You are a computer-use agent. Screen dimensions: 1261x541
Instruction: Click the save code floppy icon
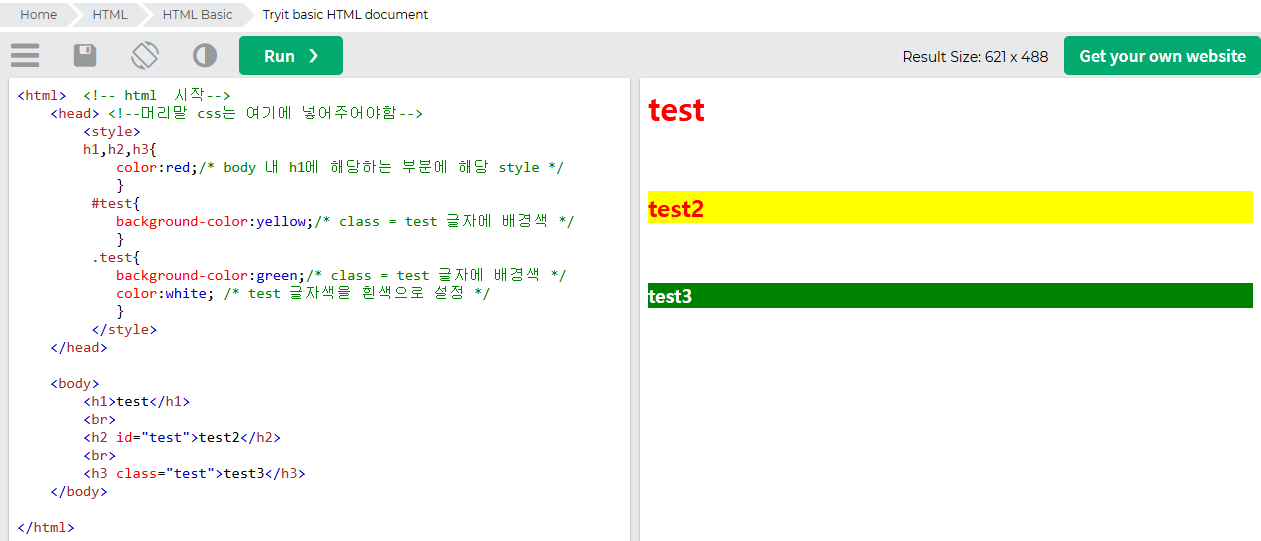(85, 56)
